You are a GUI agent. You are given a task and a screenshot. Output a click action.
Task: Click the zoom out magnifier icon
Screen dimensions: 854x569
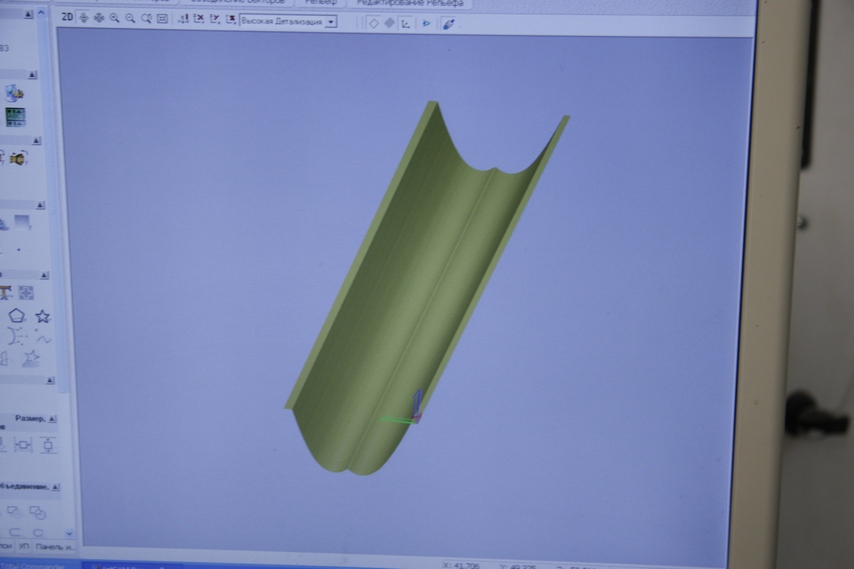(x=130, y=19)
